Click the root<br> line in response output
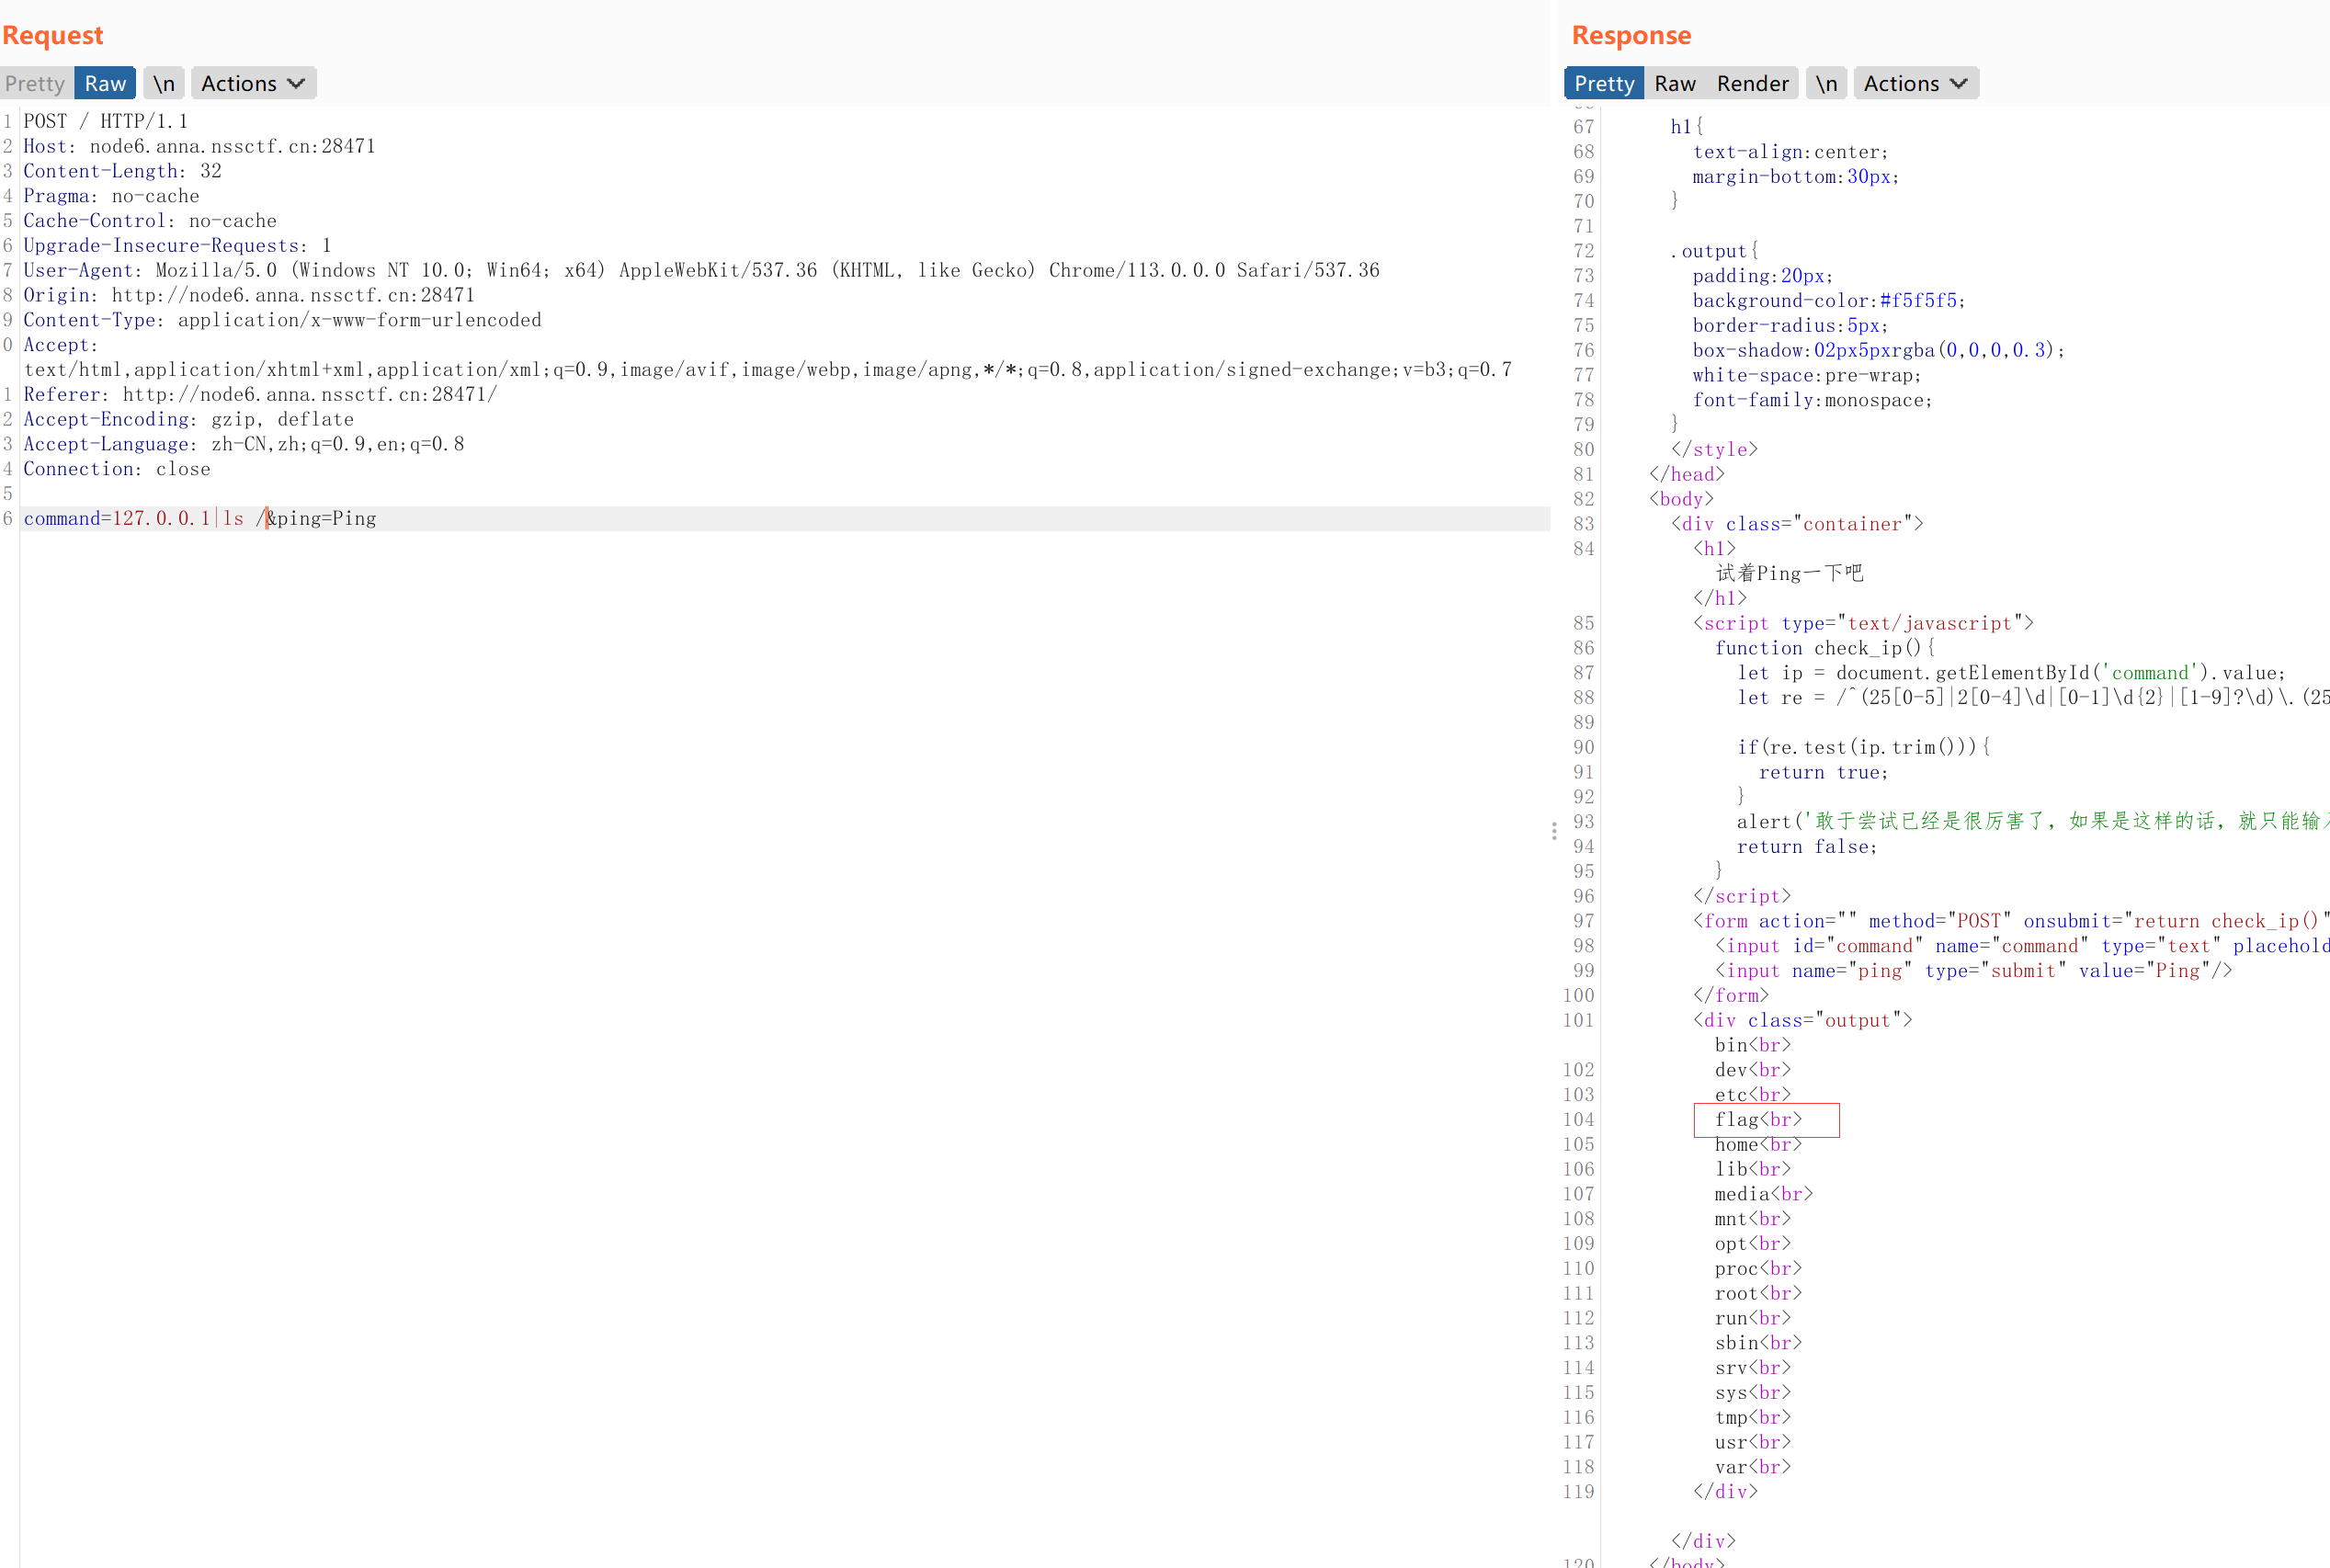The height and width of the screenshot is (1568, 2330). (1758, 1294)
